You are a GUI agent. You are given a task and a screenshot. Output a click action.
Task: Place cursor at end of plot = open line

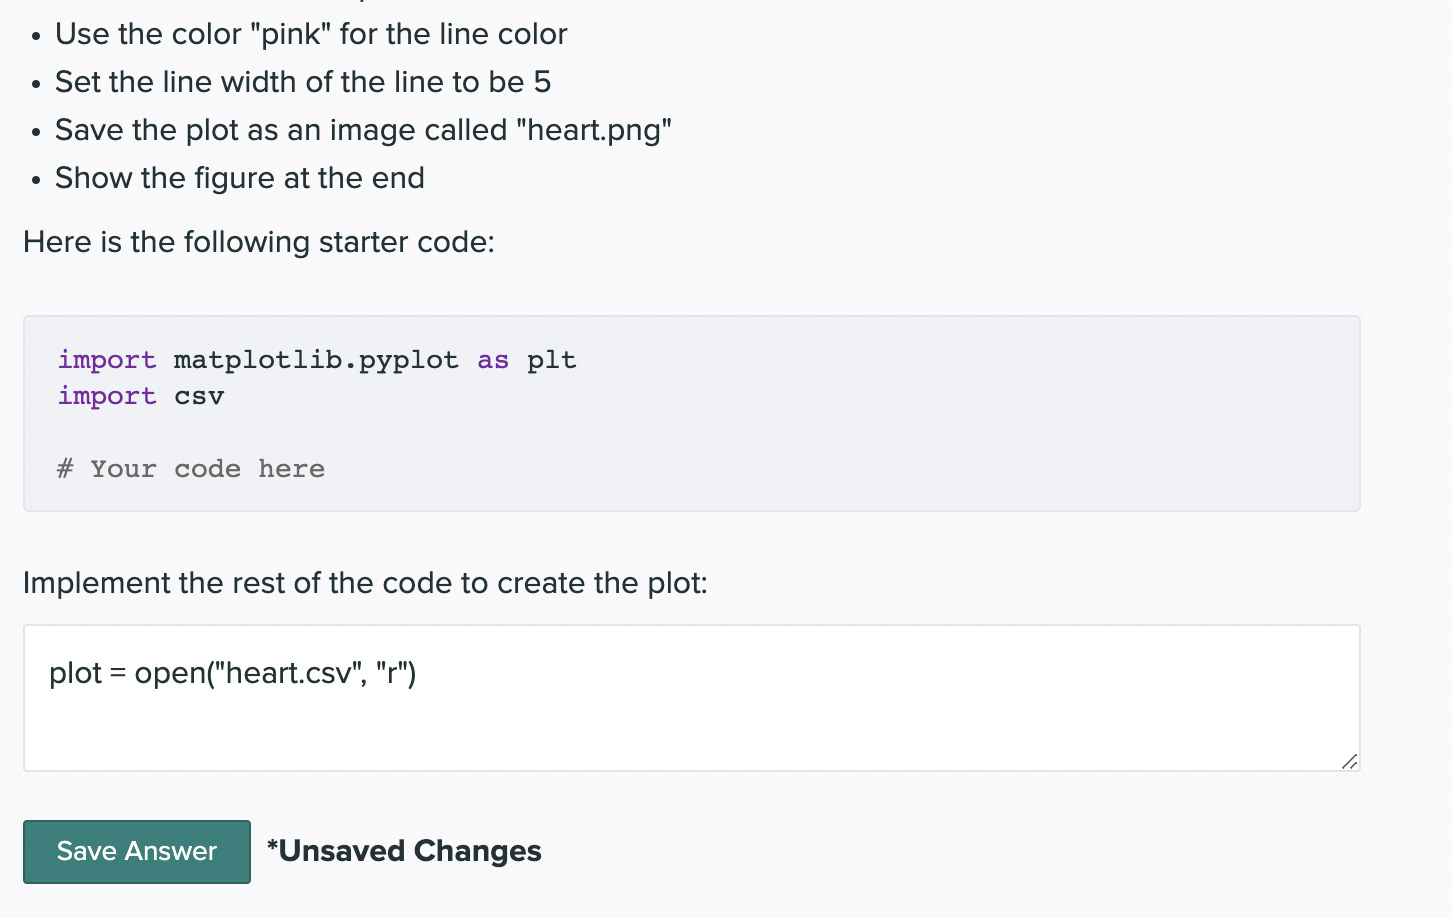click(418, 673)
